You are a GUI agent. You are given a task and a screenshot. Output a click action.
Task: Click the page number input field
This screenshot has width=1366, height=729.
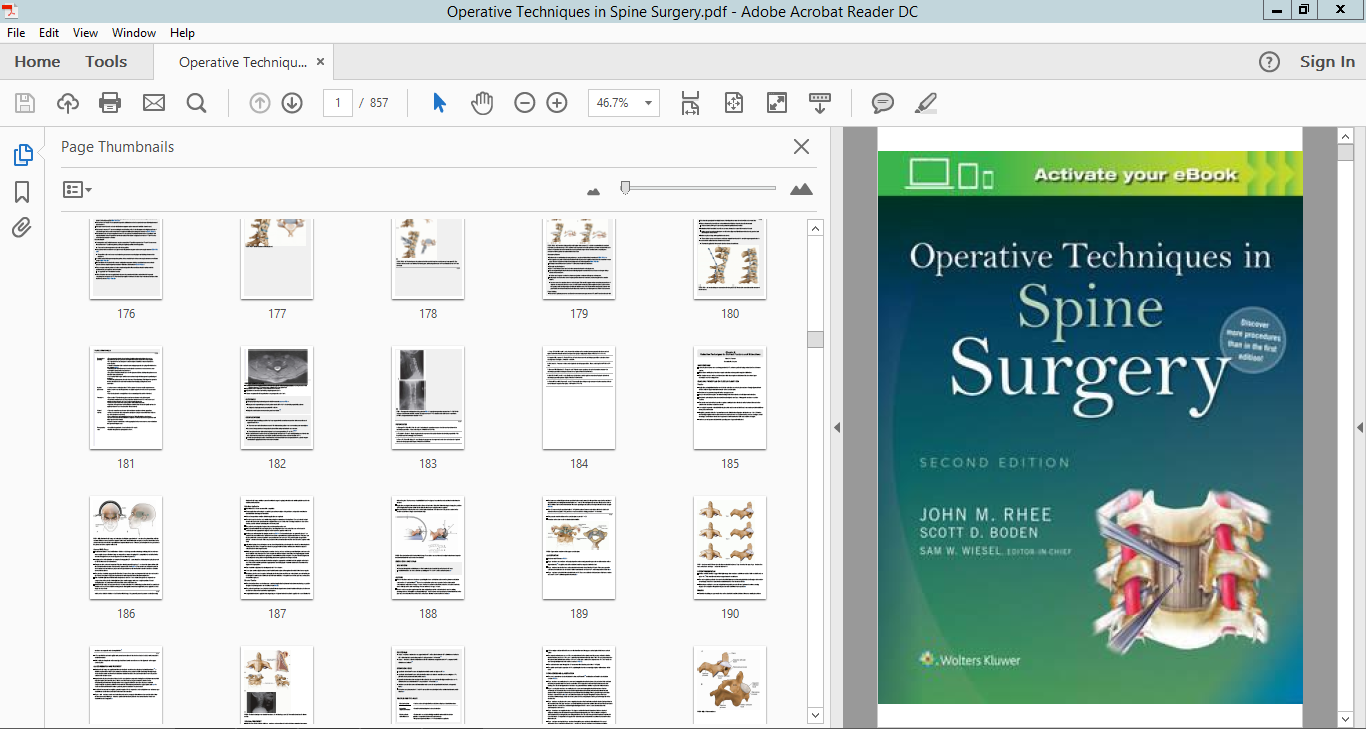[338, 103]
